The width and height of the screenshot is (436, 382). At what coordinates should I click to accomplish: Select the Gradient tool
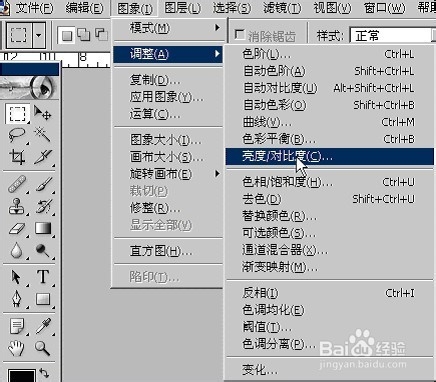[43, 229]
